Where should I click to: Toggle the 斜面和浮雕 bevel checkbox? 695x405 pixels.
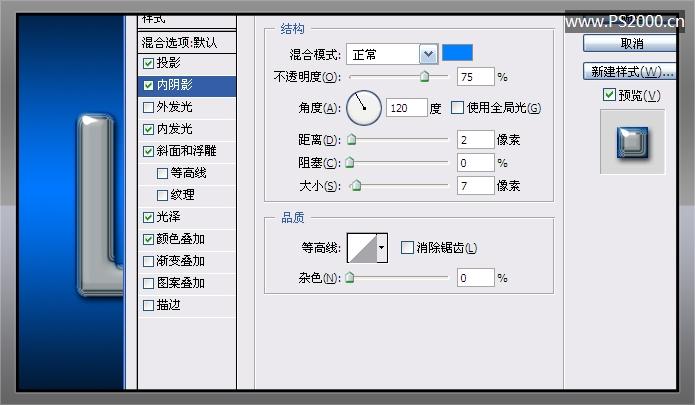[x=148, y=152]
